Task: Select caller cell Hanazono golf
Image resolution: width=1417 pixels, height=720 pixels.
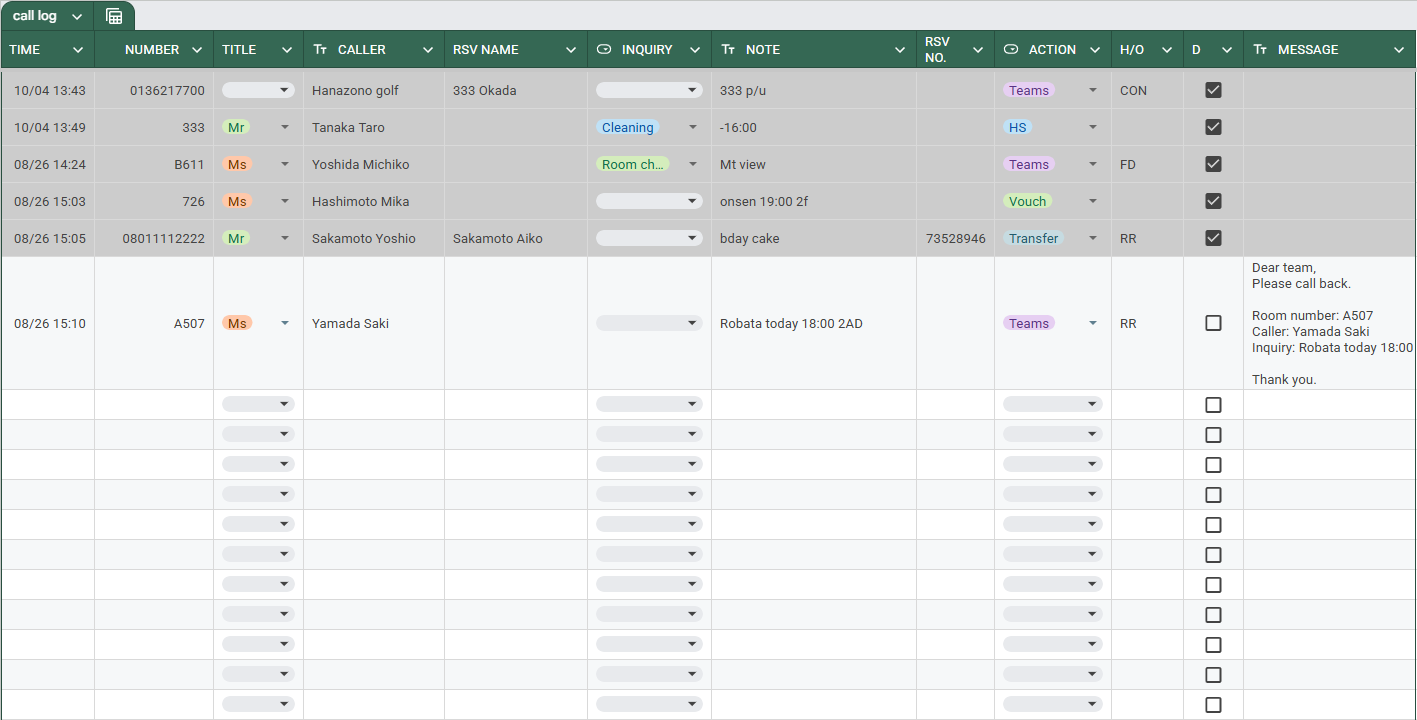Action: 374,90
